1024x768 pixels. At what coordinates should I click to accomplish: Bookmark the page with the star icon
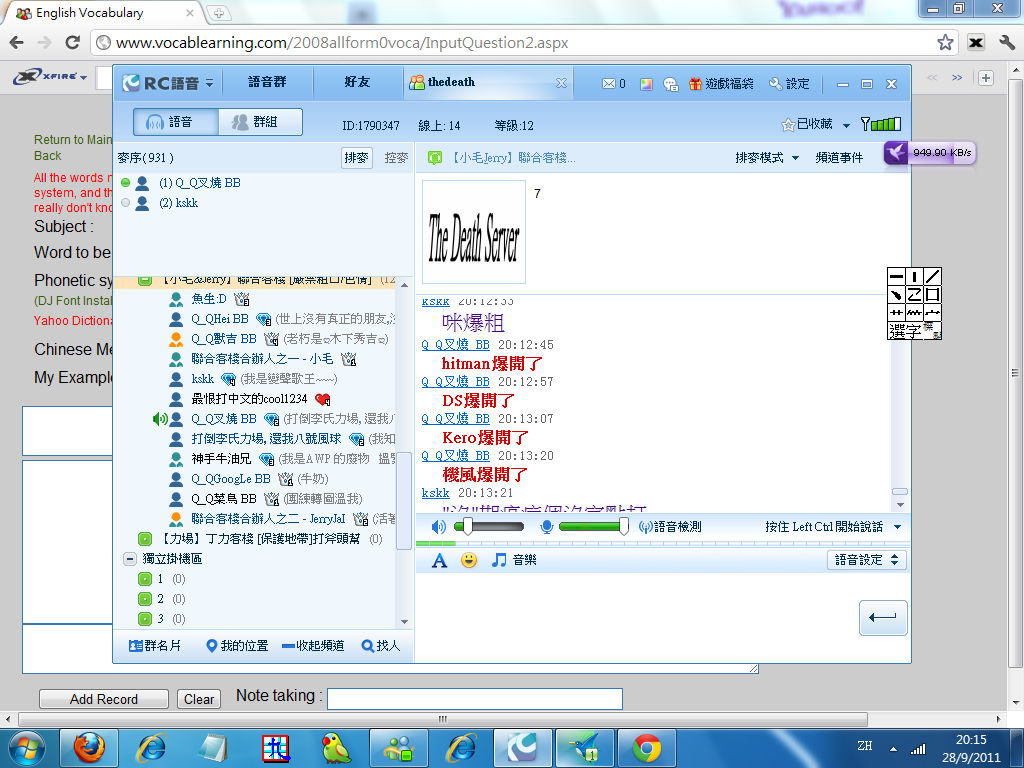[945, 42]
